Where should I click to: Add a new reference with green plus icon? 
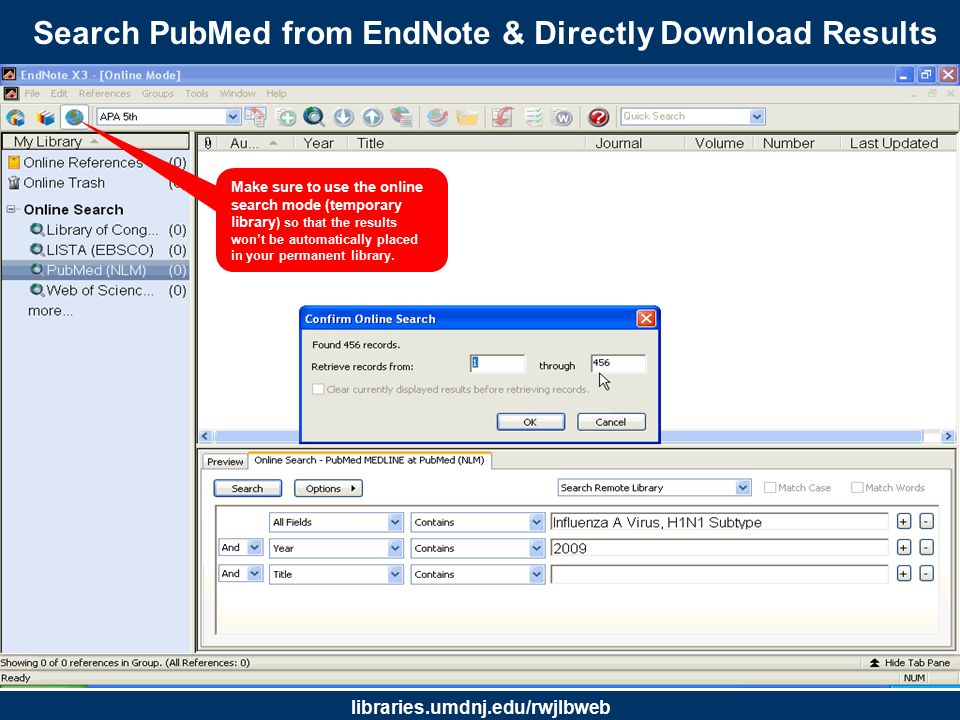(x=285, y=117)
